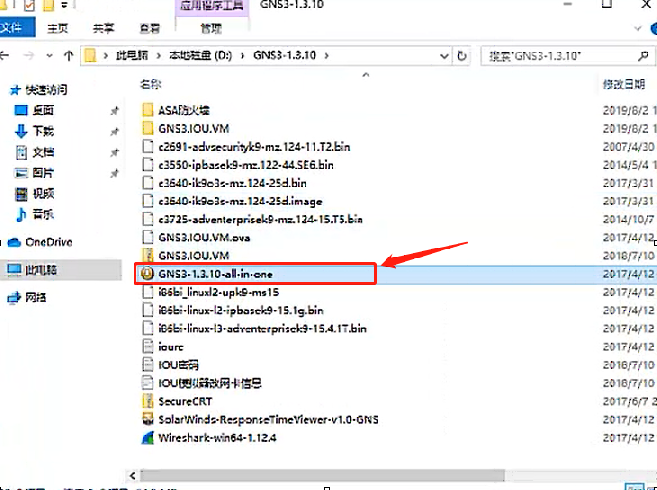Select the c3640-ik9o3s .image file icon
The image size is (657, 490).
pos(147,201)
